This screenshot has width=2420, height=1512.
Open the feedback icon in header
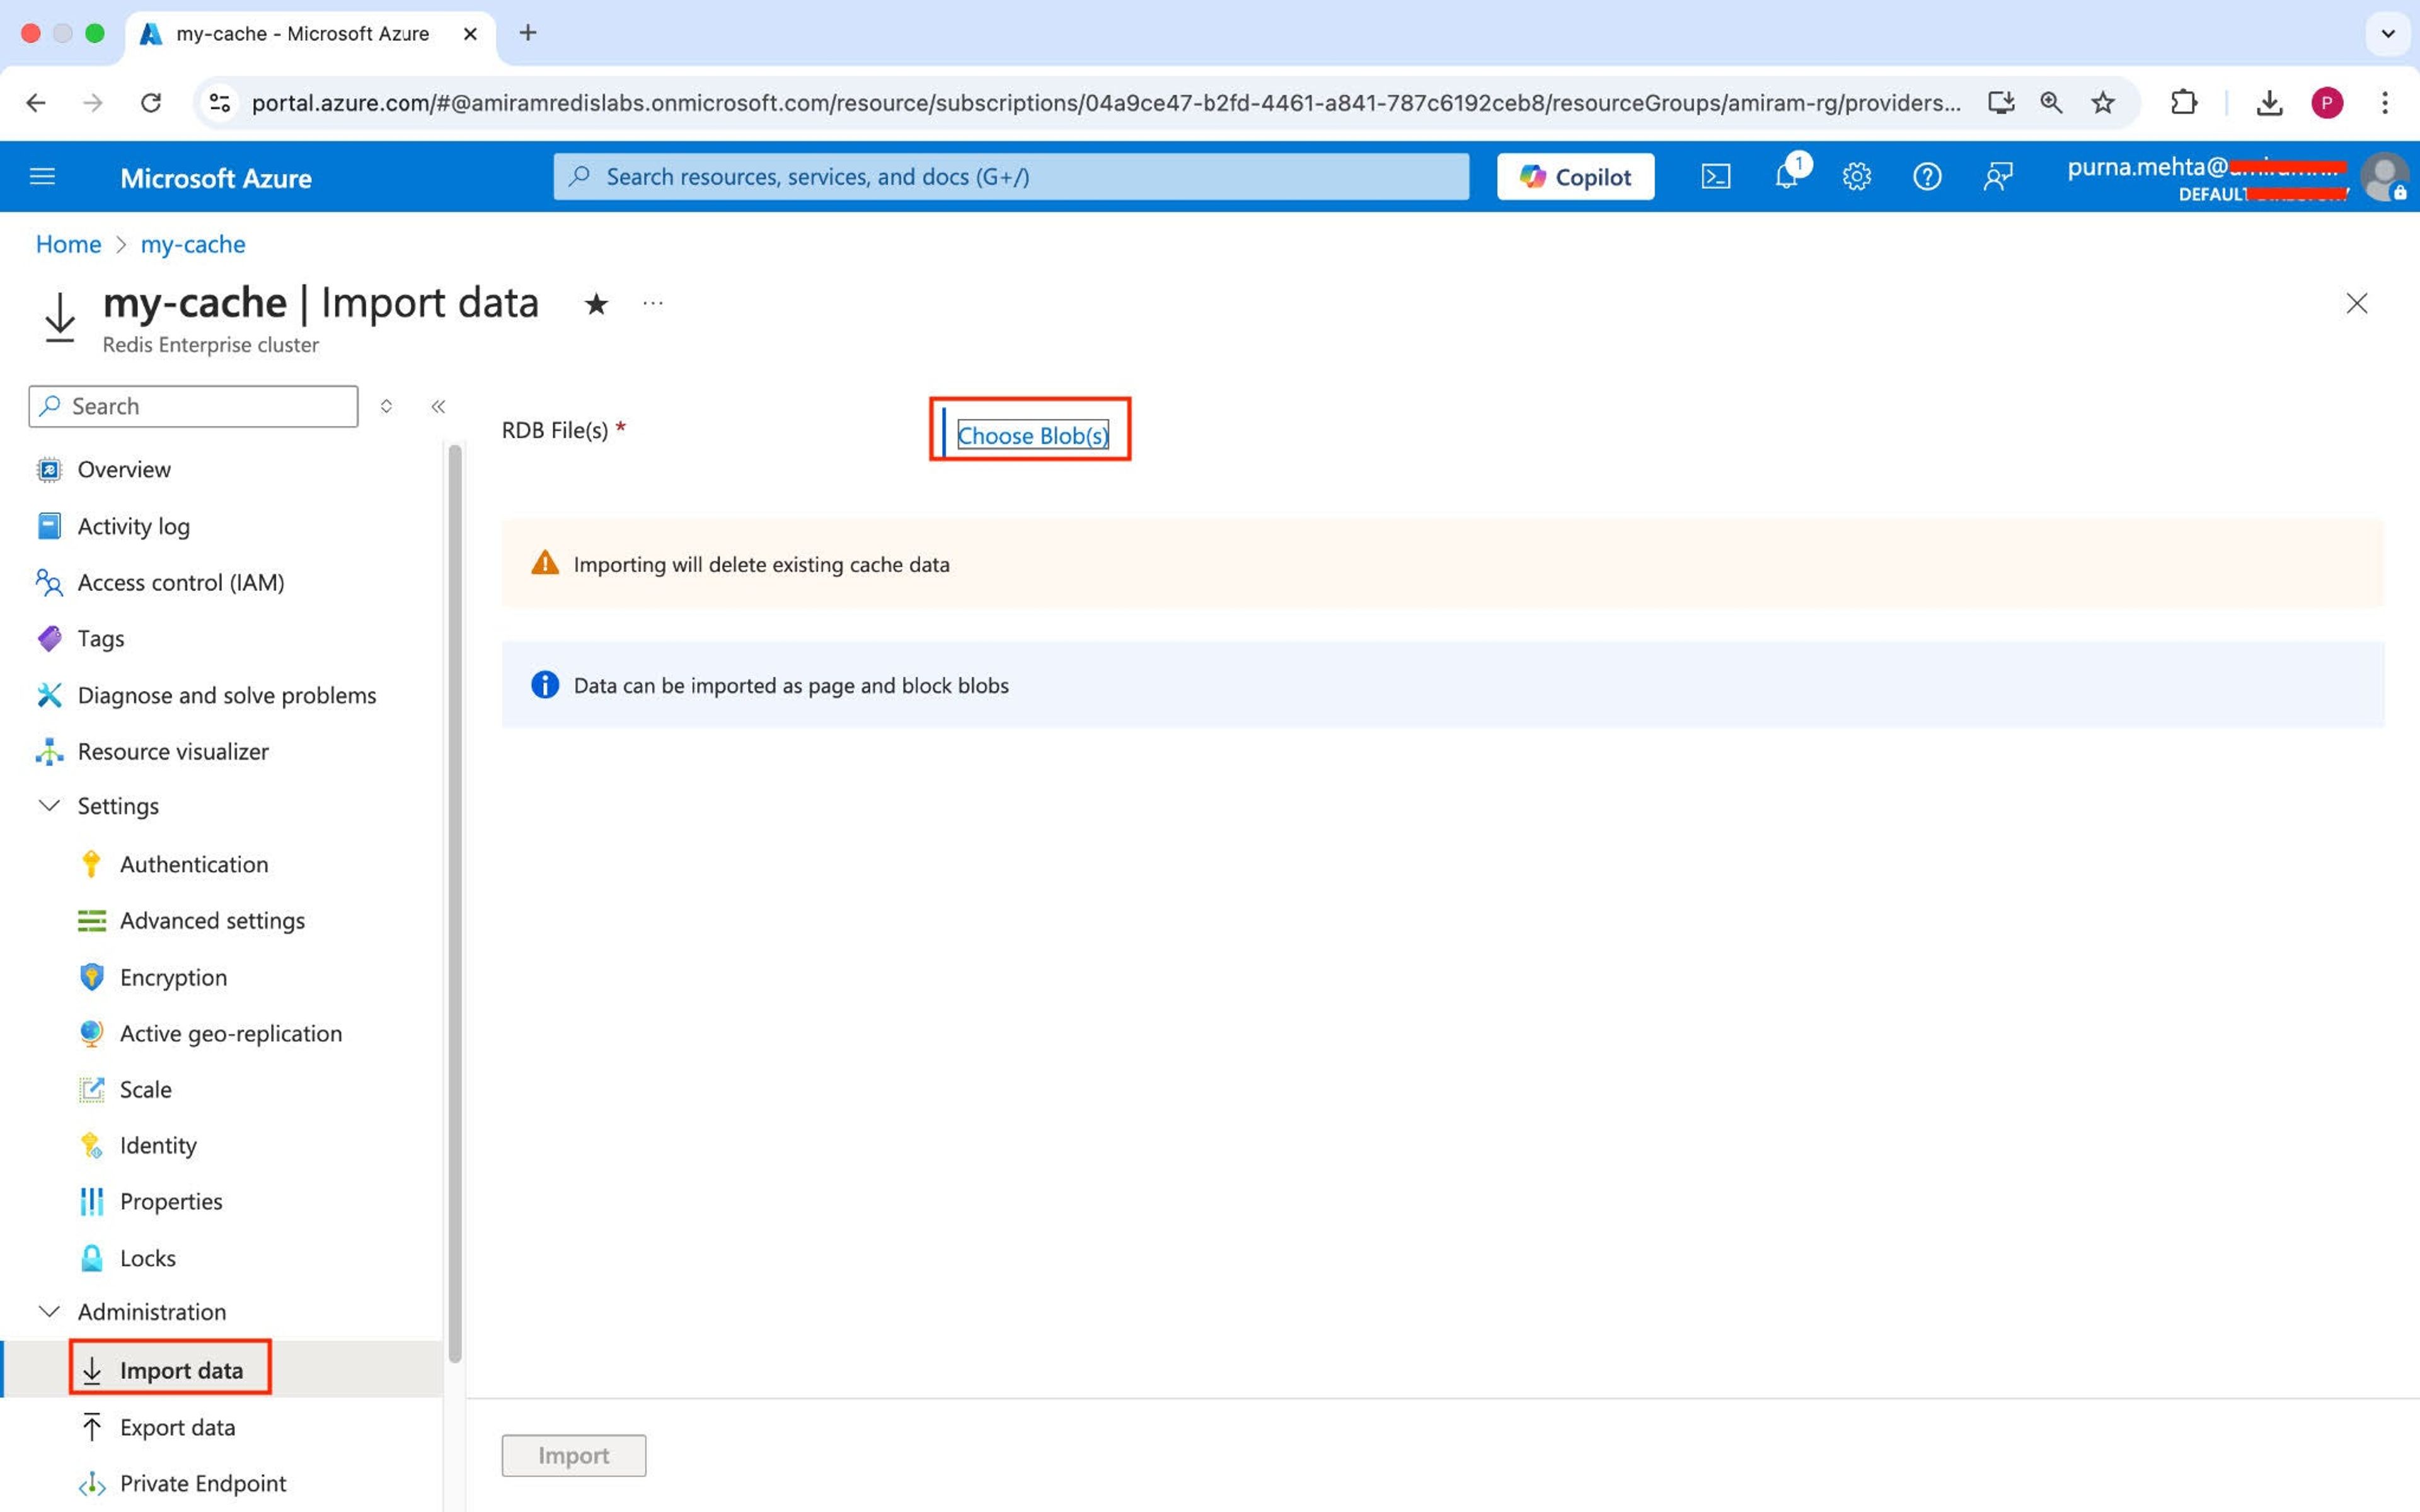click(x=1997, y=177)
